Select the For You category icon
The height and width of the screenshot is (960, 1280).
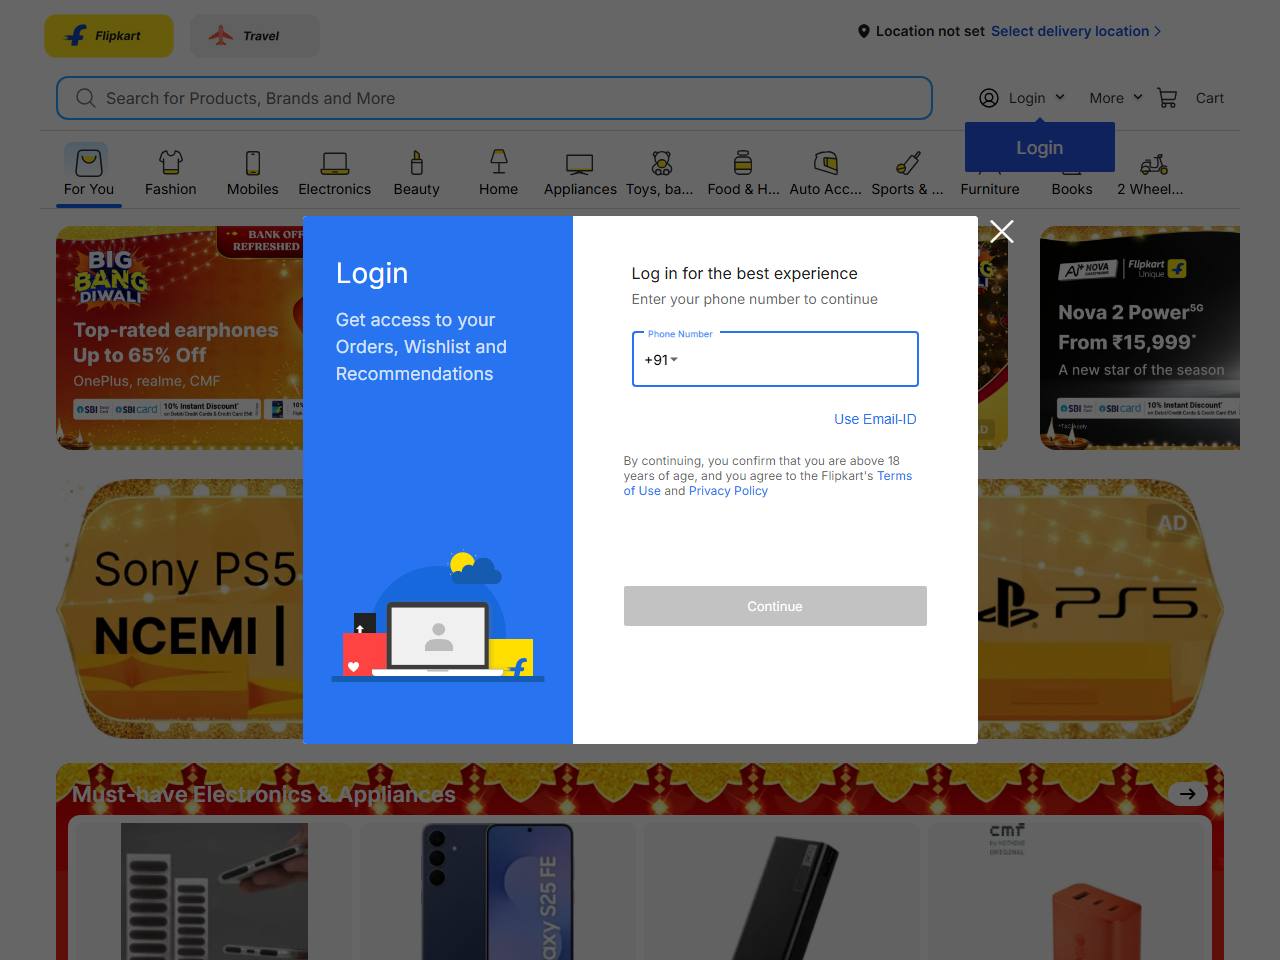(89, 161)
